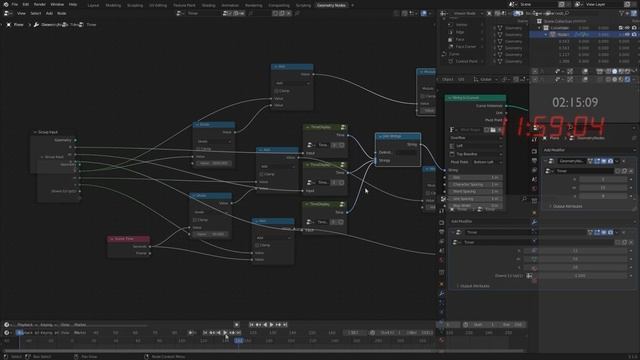Switch to the Scripting workspace tab
640x360 pixels.
click(303, 5)
